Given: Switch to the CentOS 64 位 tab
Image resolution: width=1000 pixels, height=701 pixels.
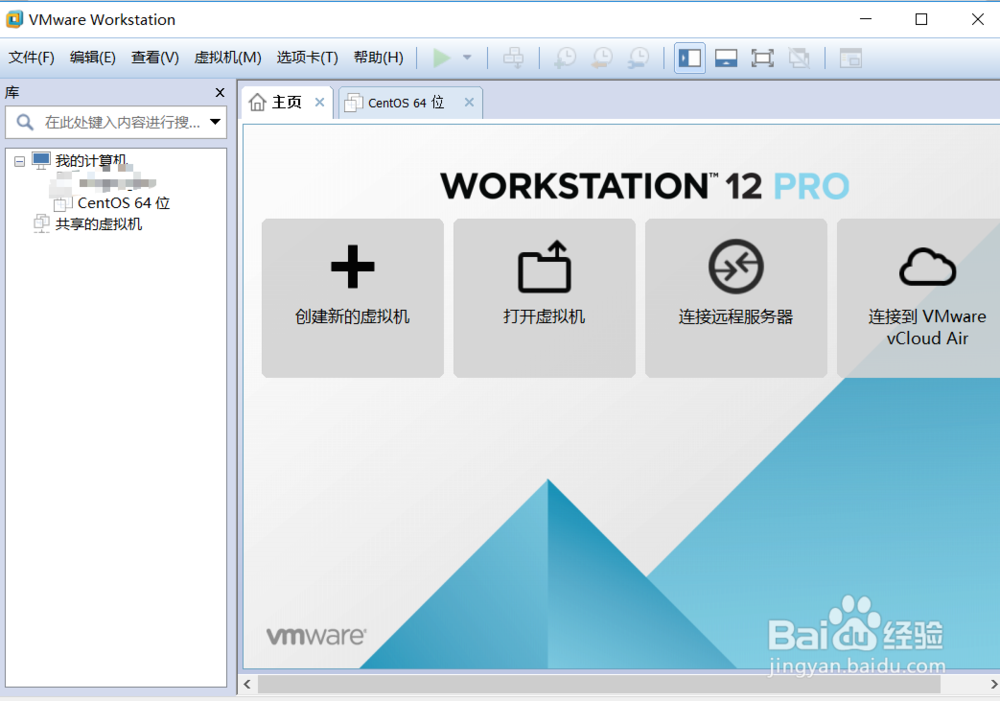Looking at the screenshot, I should click(x=406, y=103).
